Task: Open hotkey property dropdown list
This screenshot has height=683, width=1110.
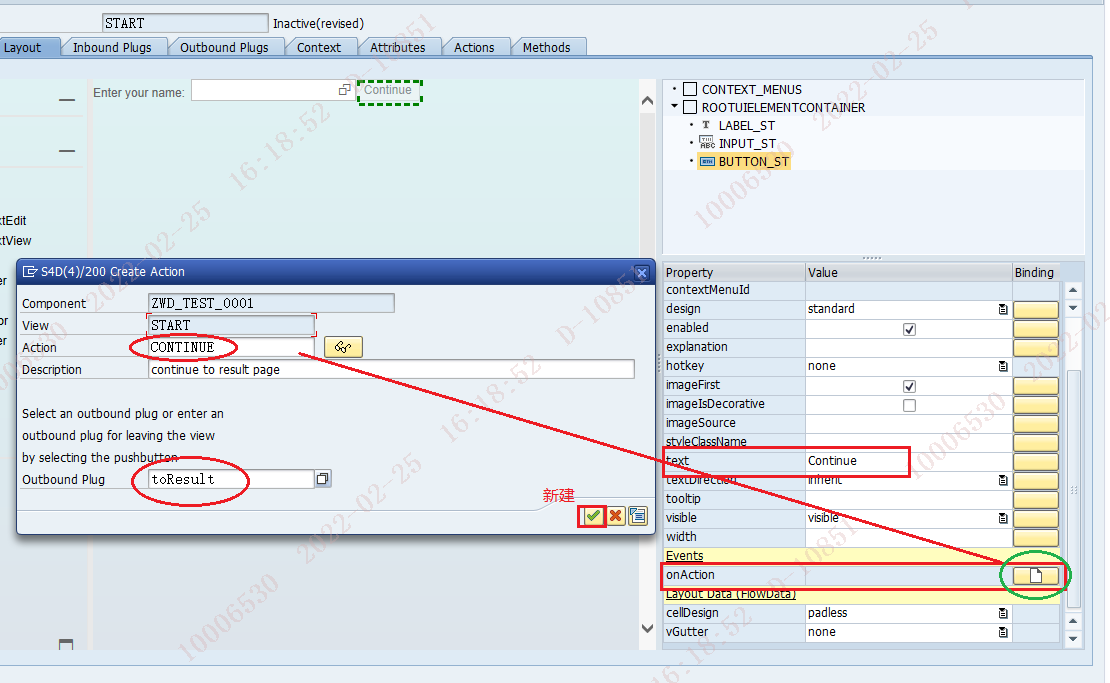Action: coord(1003,366)
